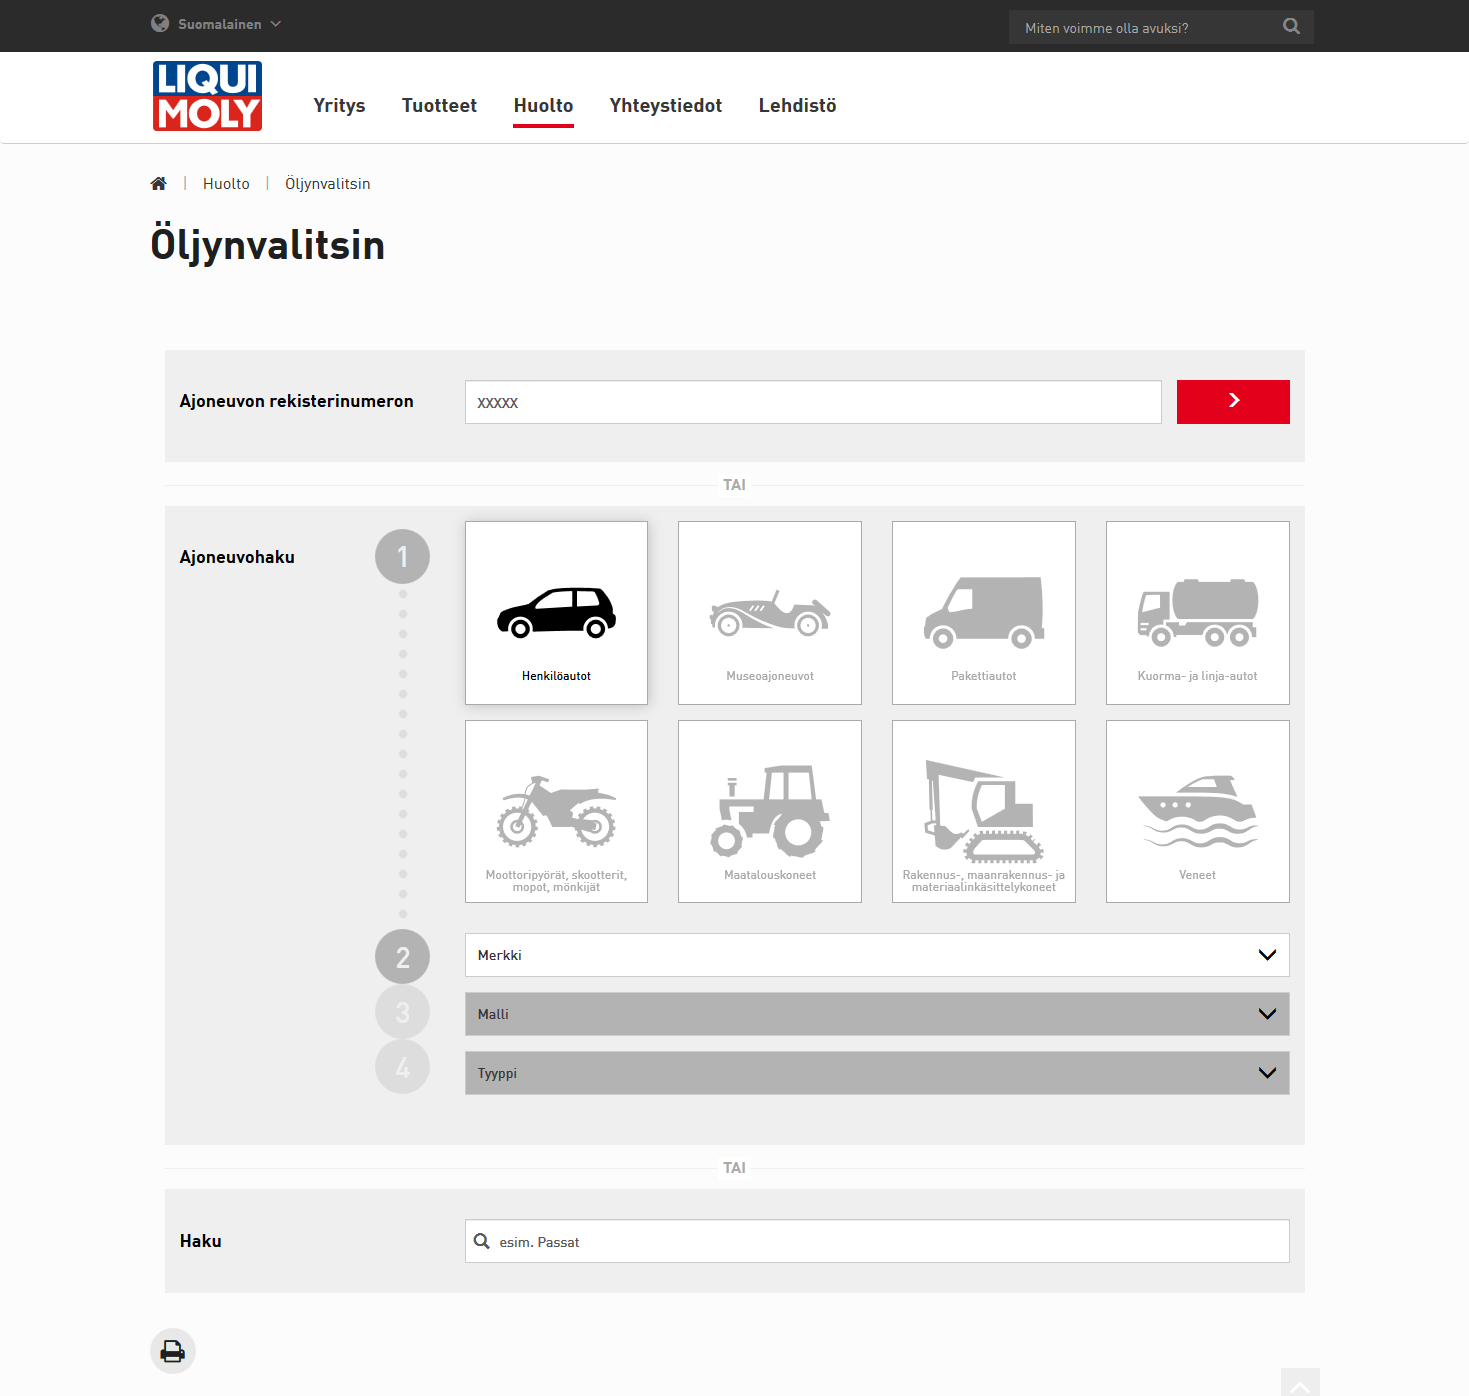Open the Tyyppi dropdown
The width and height of the screenshot is (1469, 1396).
pos(876,1073)
